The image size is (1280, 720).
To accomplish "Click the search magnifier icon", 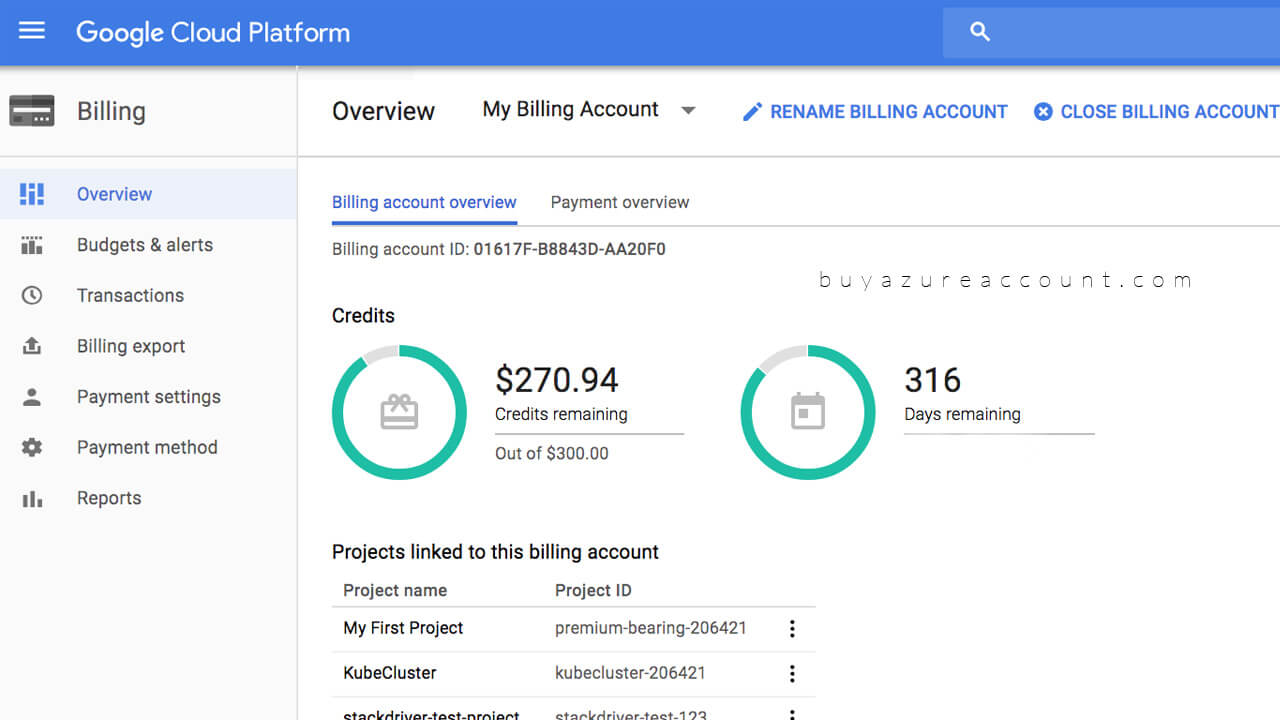I will pyautogui.click(x=980, y=32).
